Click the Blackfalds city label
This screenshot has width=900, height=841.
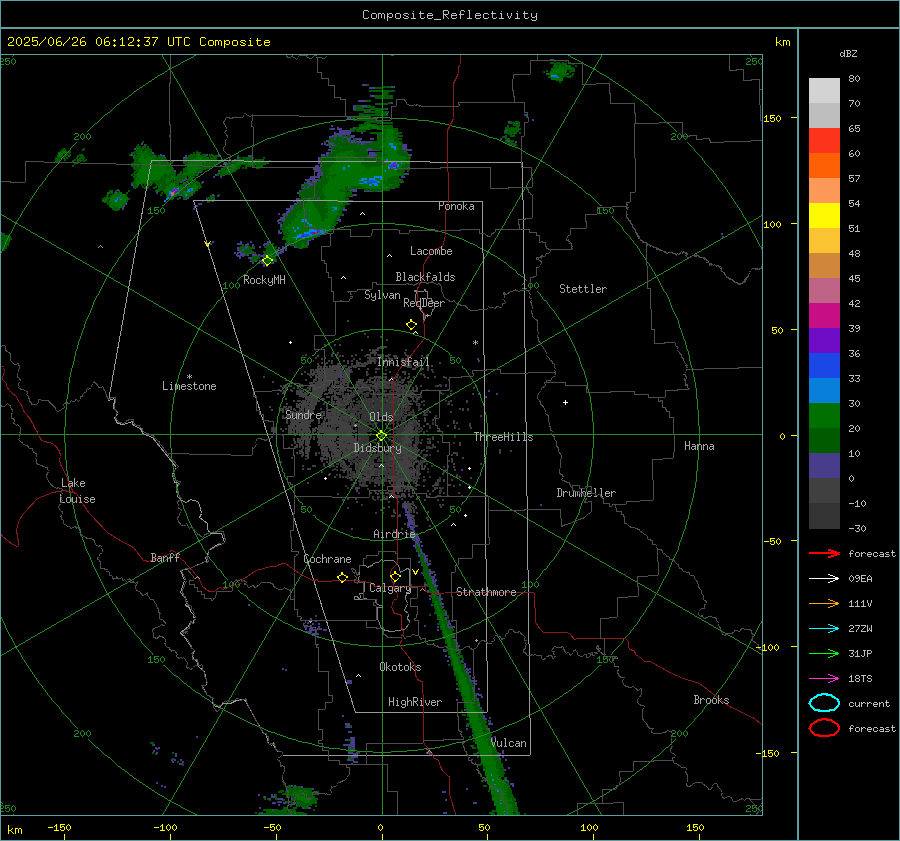point(425,277)
